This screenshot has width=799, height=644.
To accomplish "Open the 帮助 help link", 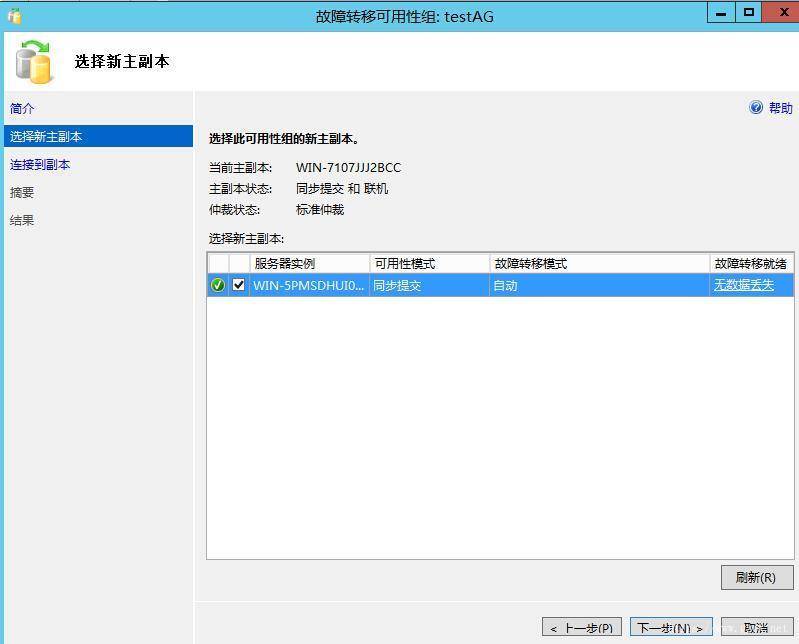I will (x=780, y=108).
